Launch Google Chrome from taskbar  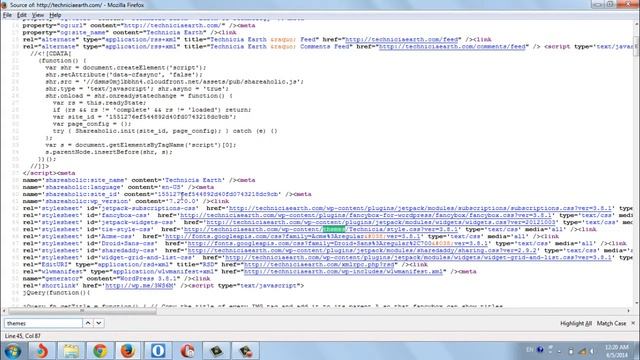pos(100,351)
